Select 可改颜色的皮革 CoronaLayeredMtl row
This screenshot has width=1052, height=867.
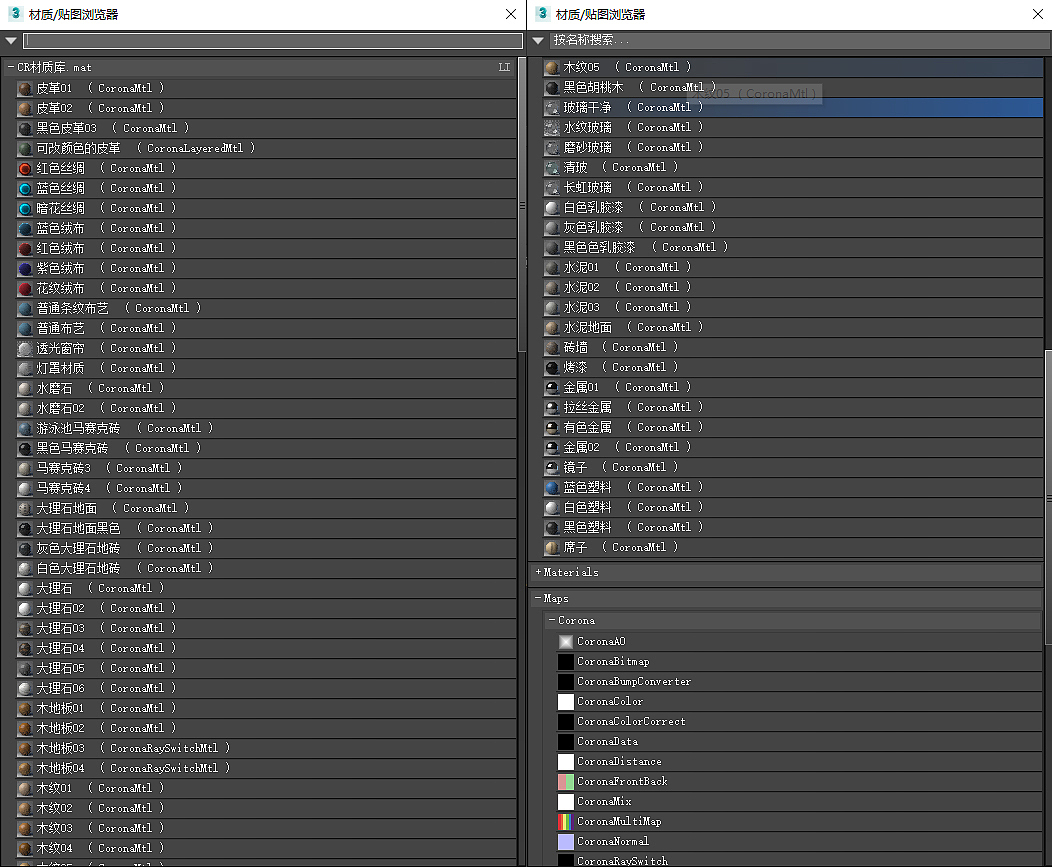[x=266, y=148]
